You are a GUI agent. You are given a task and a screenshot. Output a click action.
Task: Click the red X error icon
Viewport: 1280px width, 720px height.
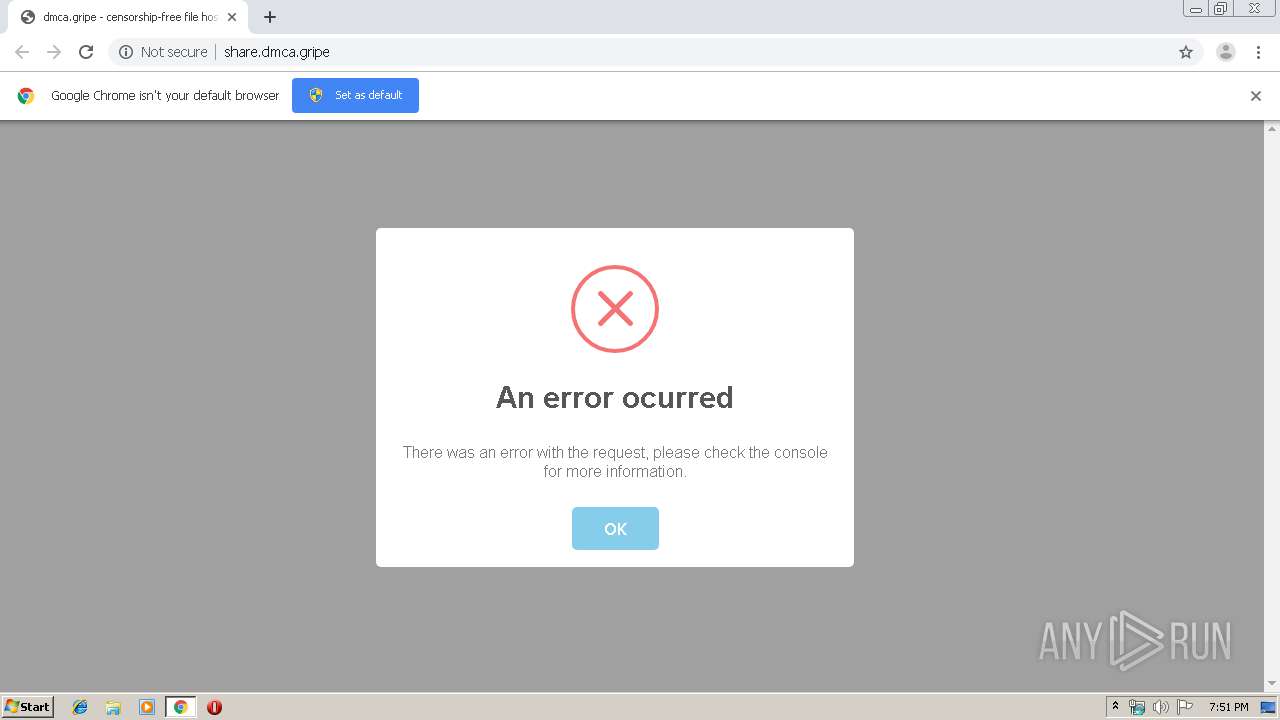[615, 309]
